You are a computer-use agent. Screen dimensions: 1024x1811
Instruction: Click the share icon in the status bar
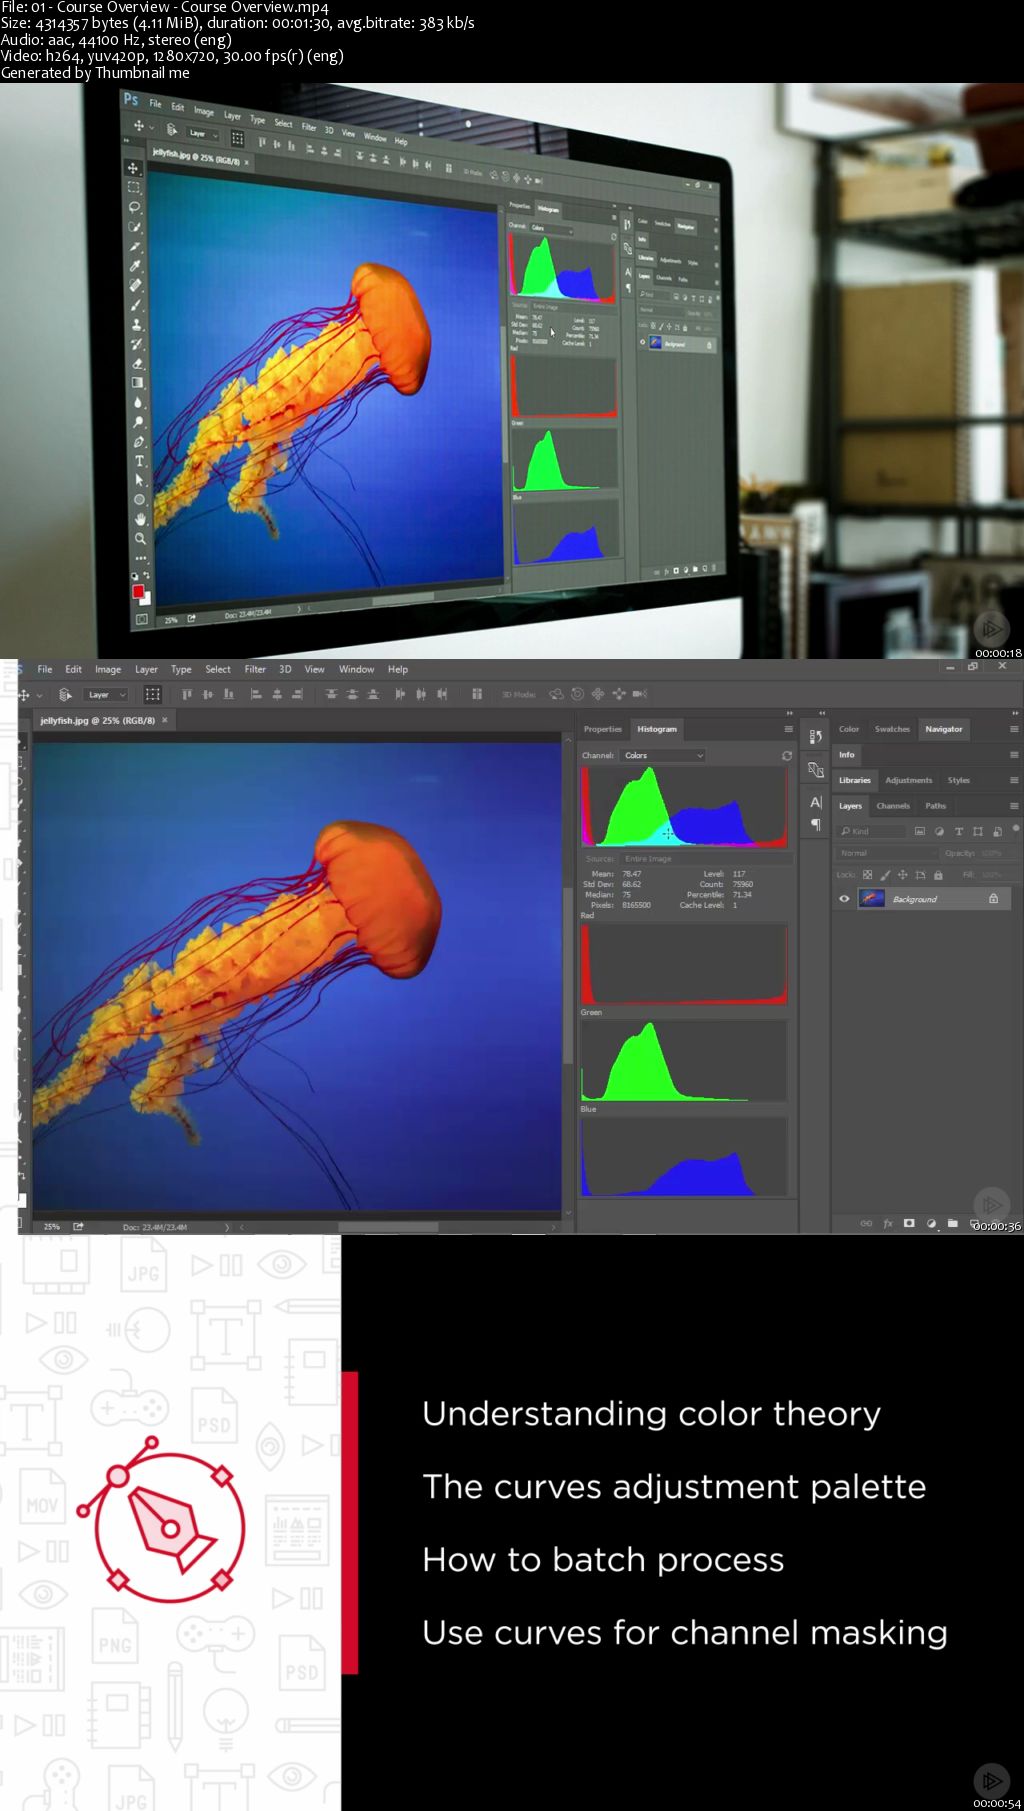coord(78,1226)
